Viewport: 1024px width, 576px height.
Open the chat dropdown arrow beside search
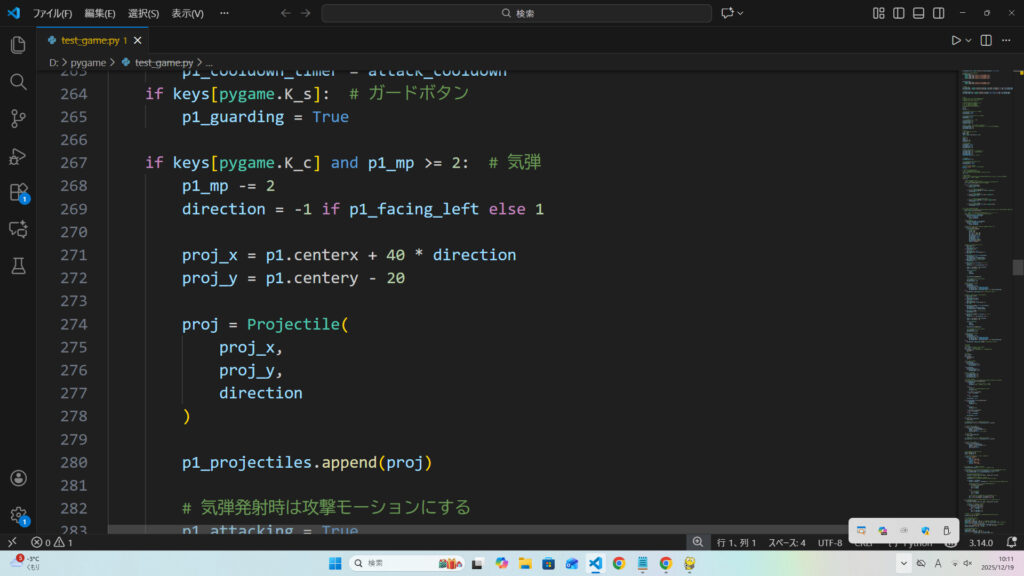[x=741, y=13]
